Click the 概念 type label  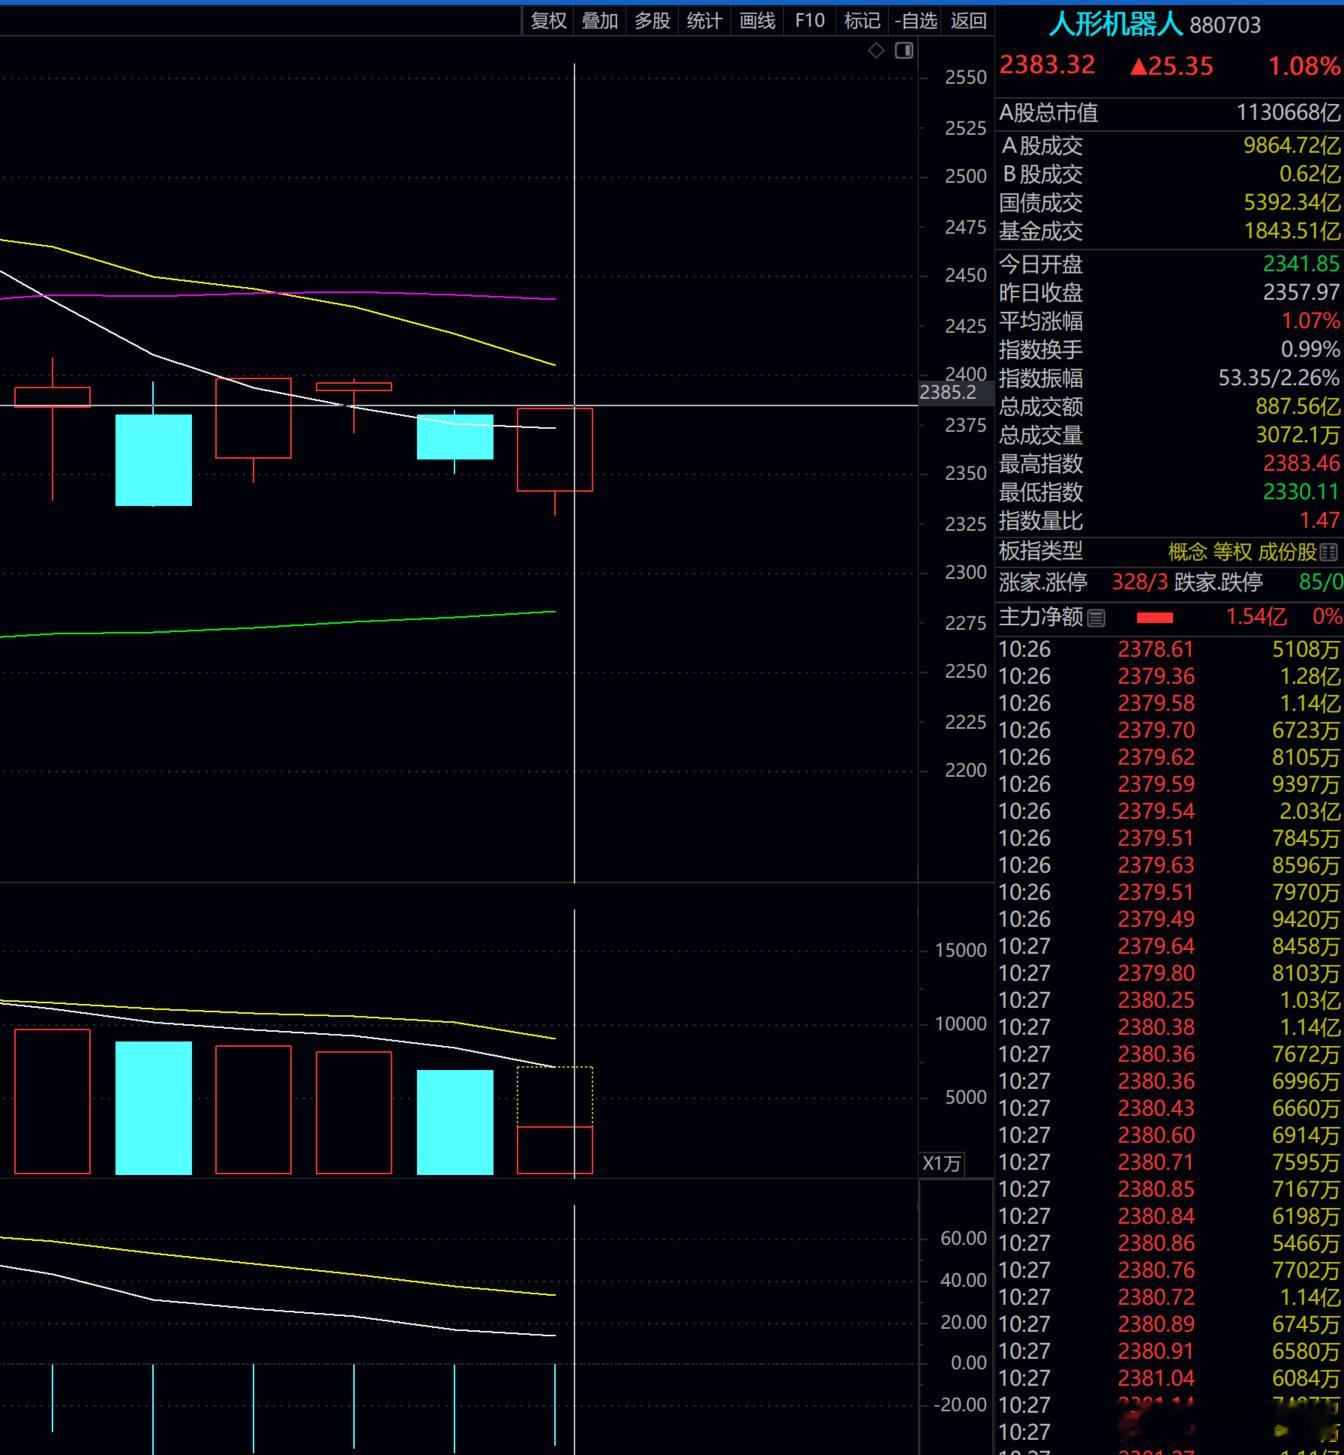(x=1187, y=552)
